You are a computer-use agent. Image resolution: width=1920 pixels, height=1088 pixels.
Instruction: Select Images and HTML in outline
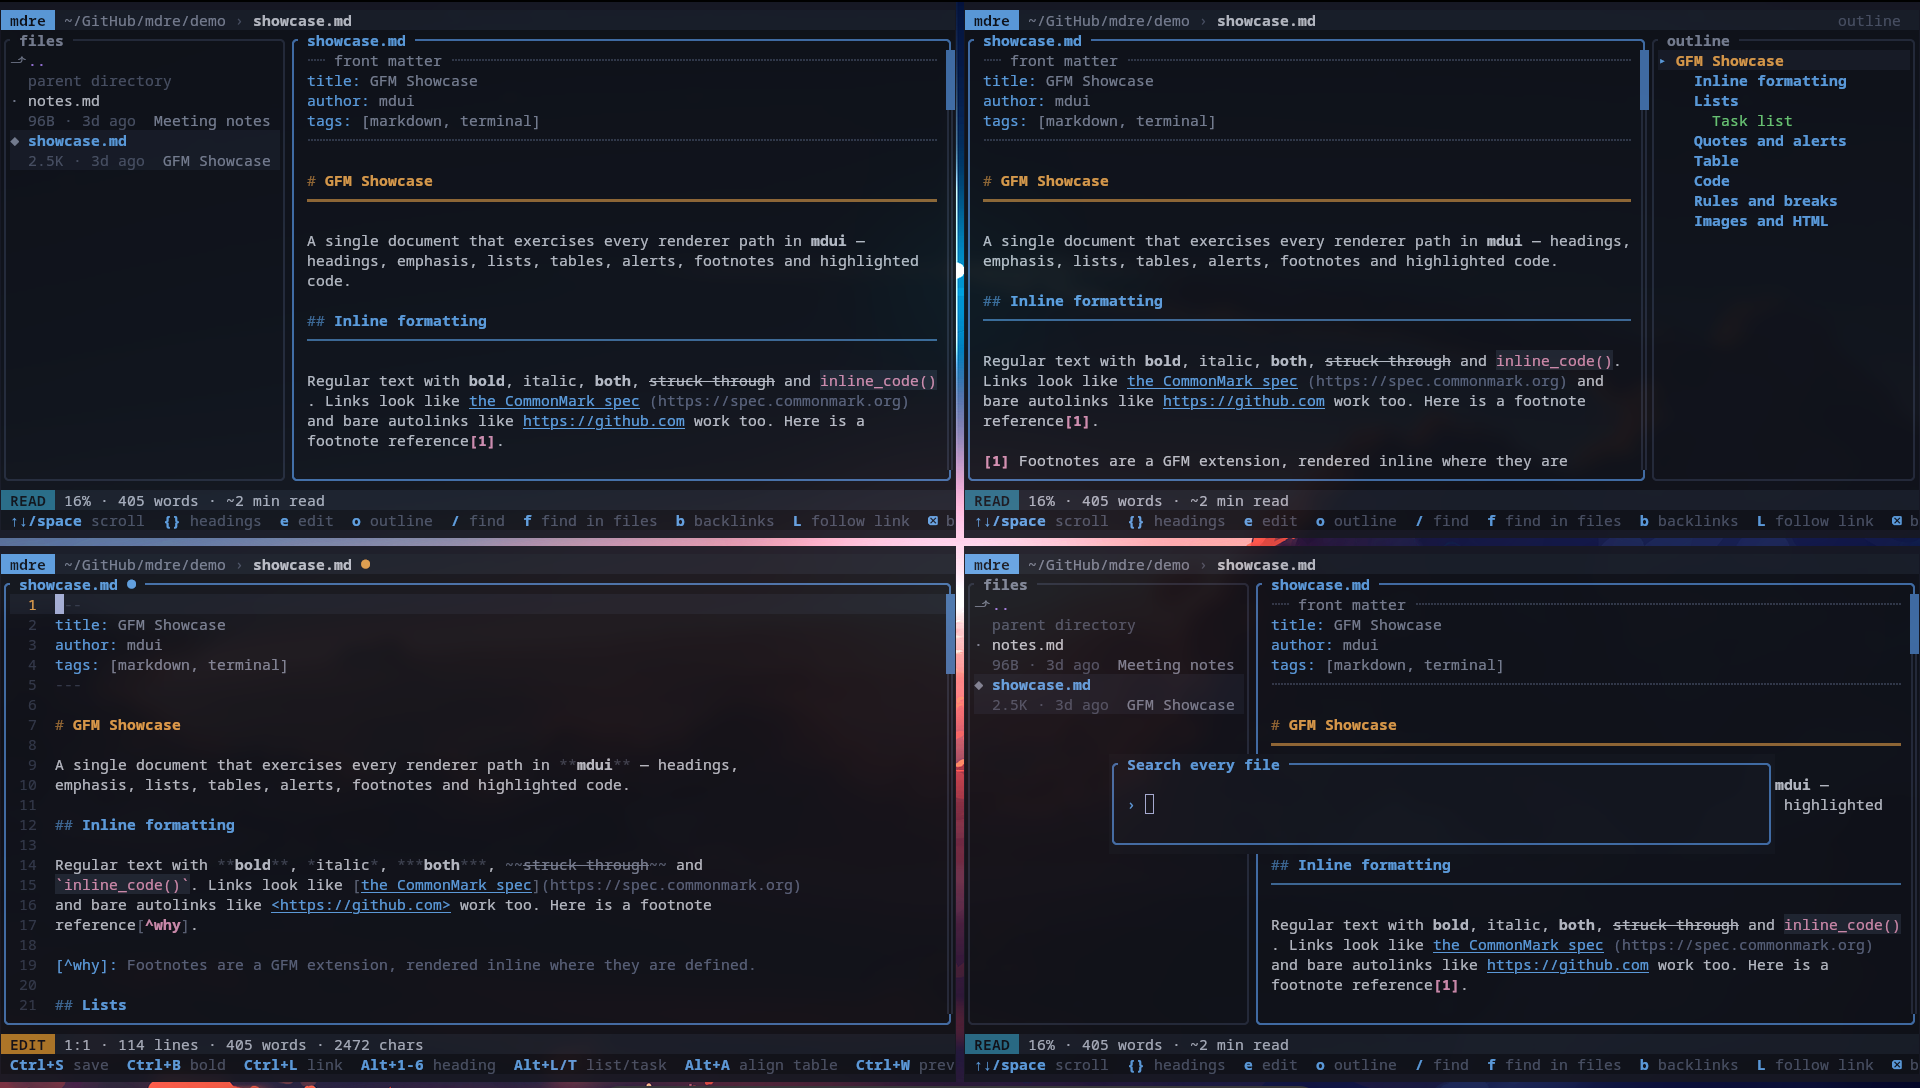coord(1760,221)
